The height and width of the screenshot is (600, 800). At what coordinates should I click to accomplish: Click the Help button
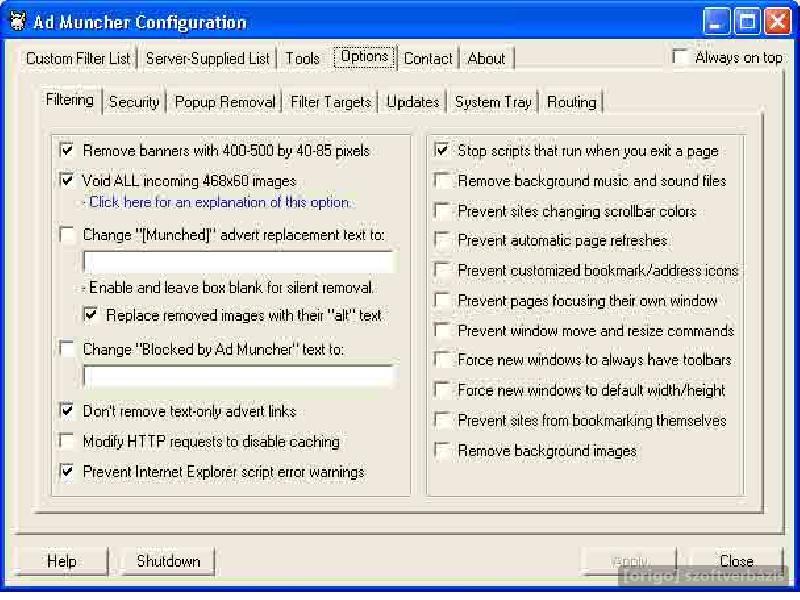click(x=62, y=561)
